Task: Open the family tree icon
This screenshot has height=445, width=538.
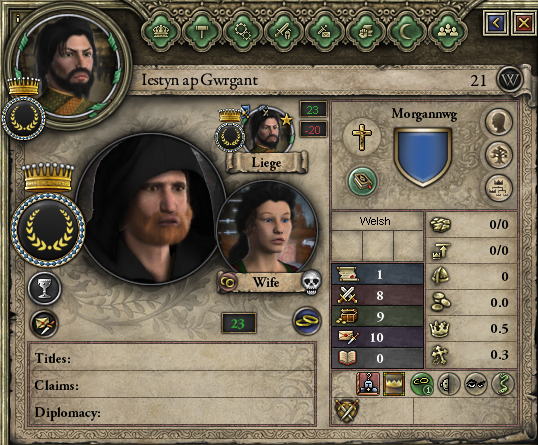Action: [x=499, y=155]
